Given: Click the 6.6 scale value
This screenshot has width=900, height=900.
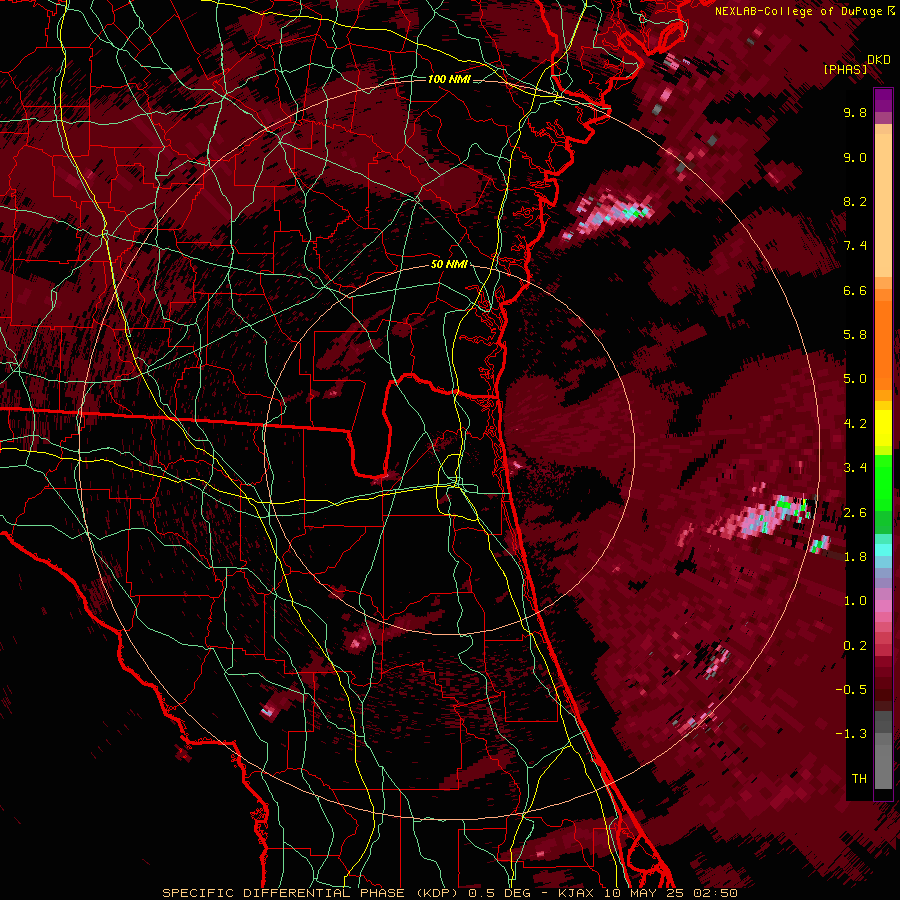Looking at the screenshot, I should tap(855, 290).
